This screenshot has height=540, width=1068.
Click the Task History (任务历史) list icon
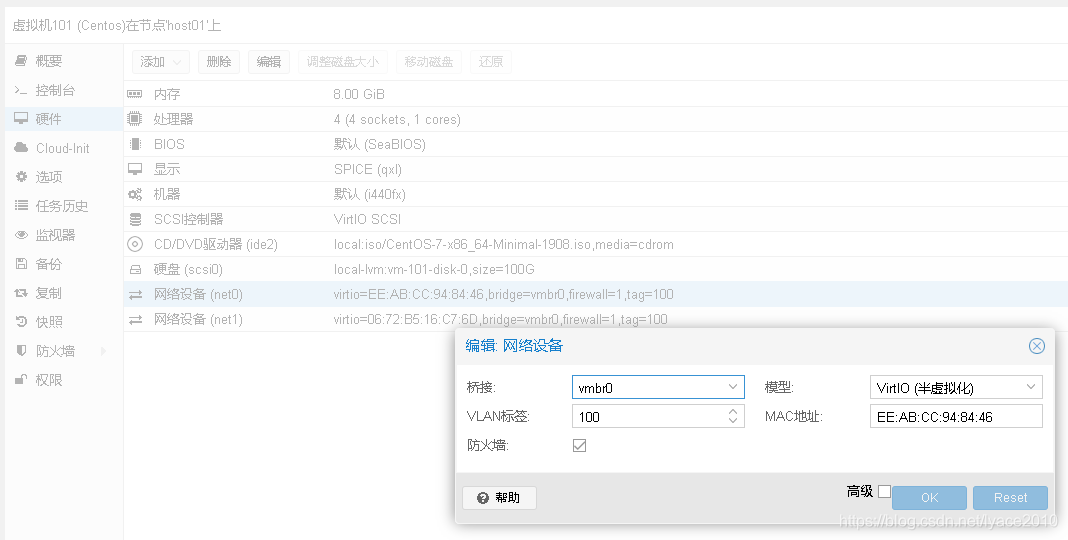click(21, 206)
